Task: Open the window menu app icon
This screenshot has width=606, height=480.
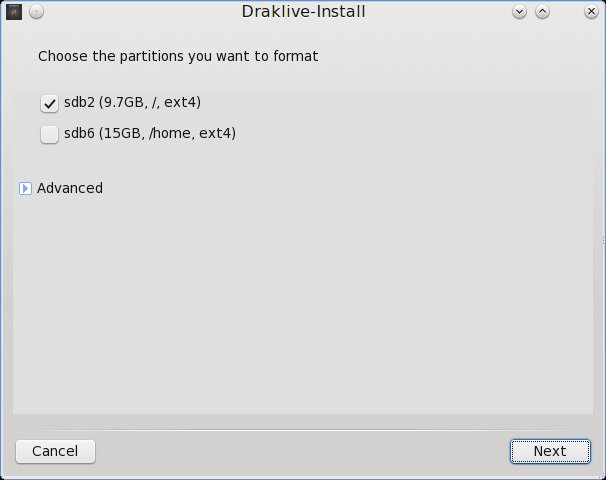Action: click(14, 12)
